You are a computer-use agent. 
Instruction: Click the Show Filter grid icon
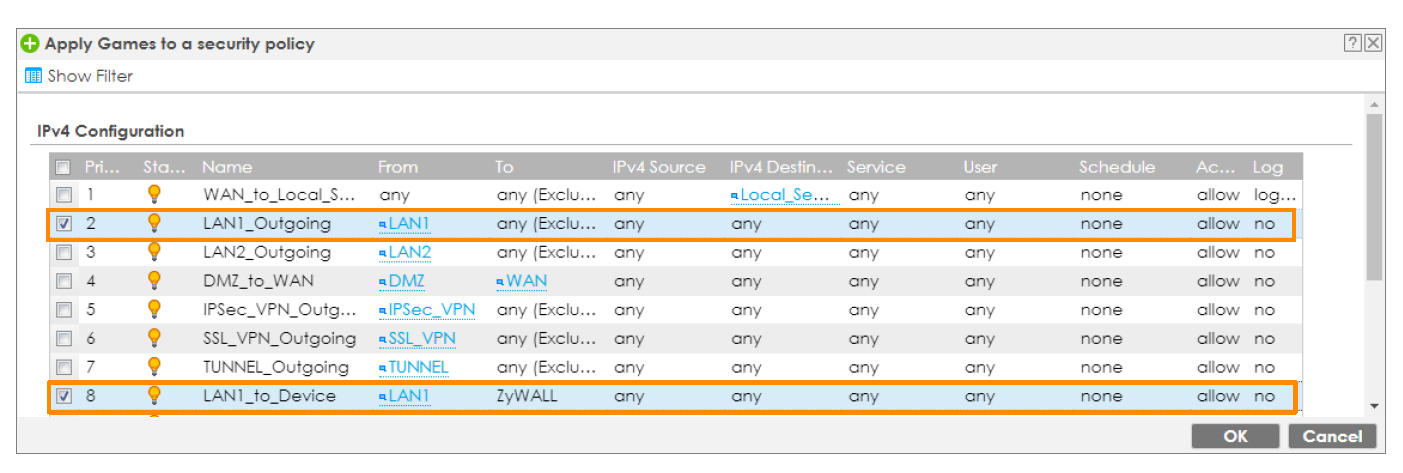coord(33,76)
